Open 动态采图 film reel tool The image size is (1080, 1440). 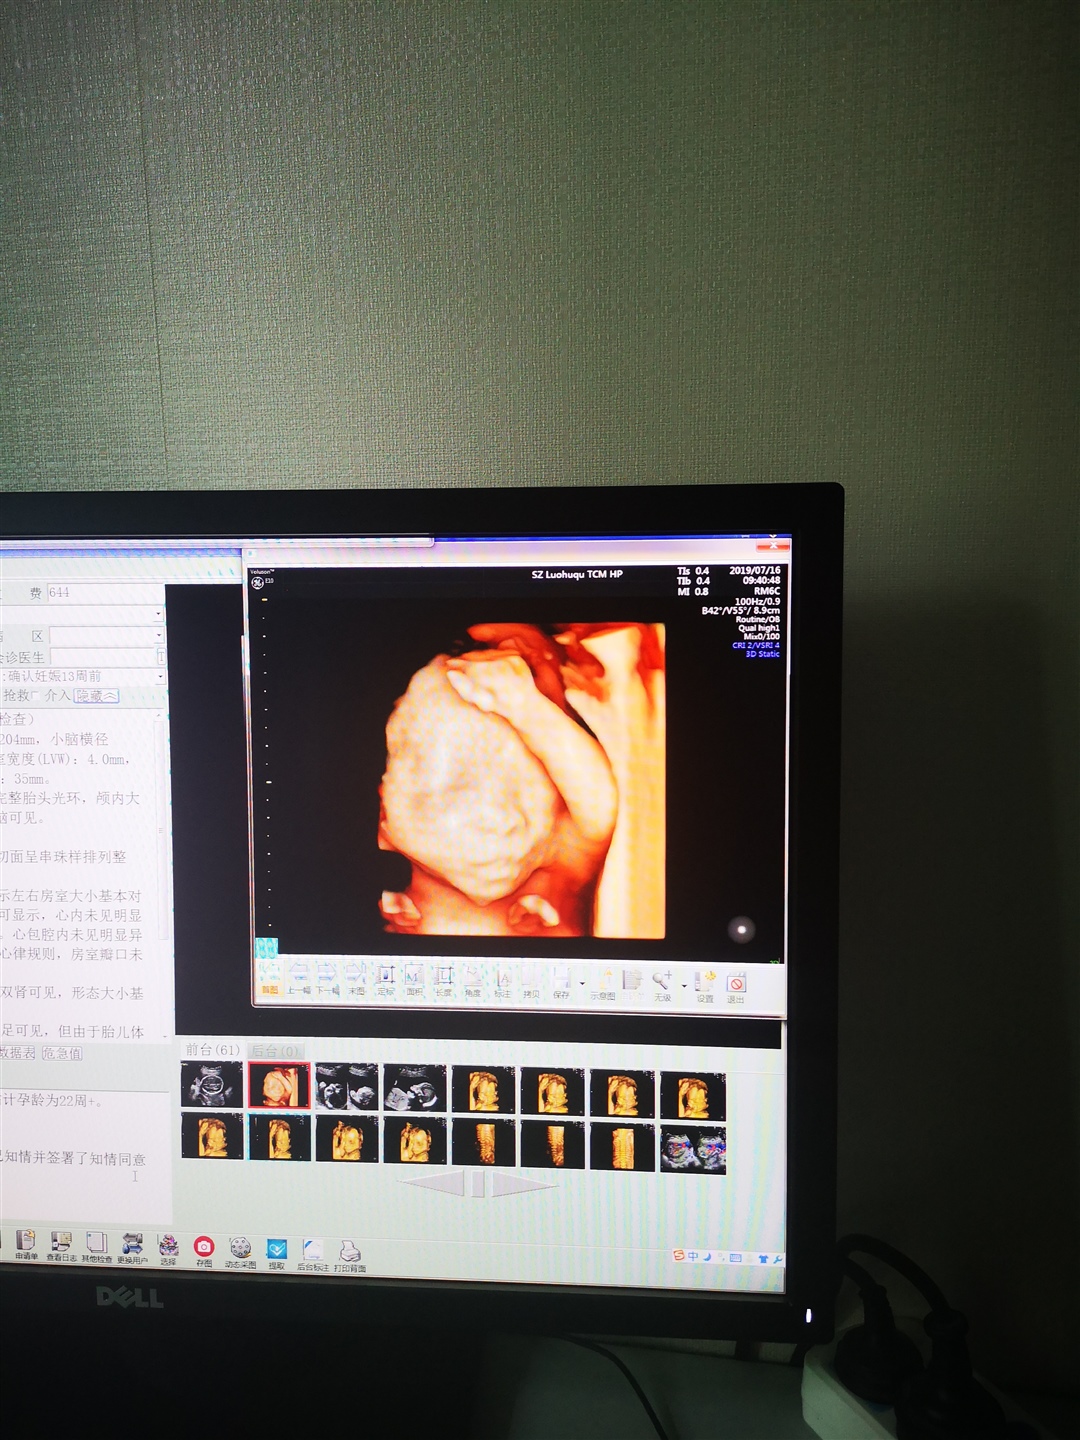[x=240, y=1248]
